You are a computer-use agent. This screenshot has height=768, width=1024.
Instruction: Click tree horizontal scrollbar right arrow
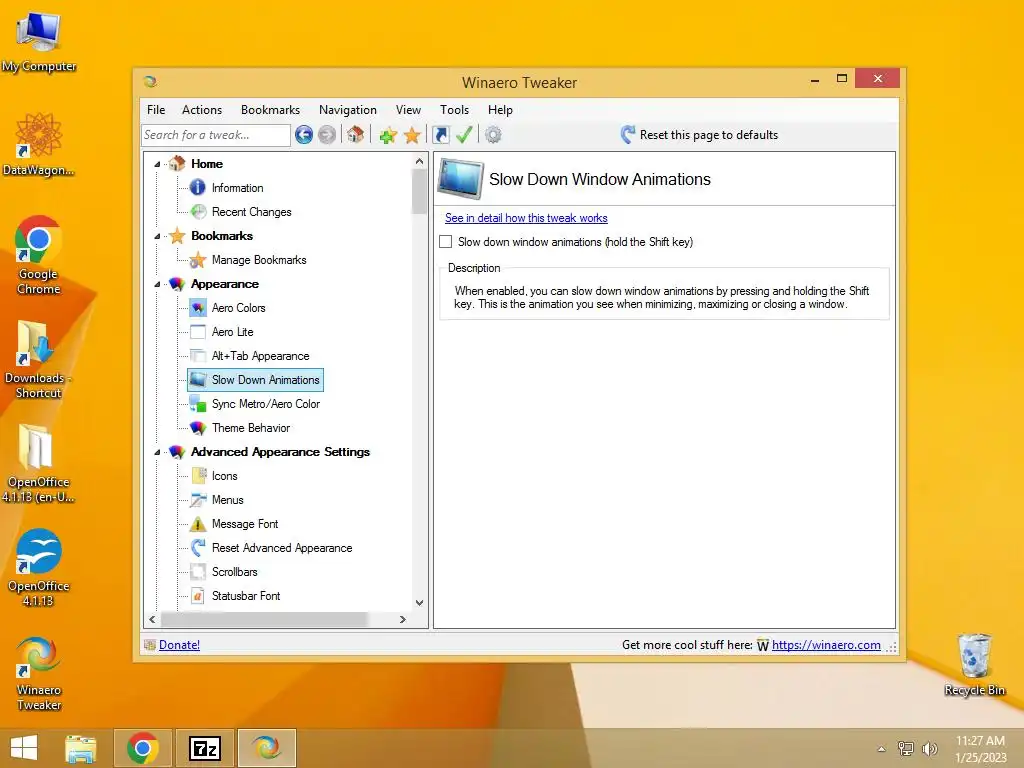click(x=403, y=619)
